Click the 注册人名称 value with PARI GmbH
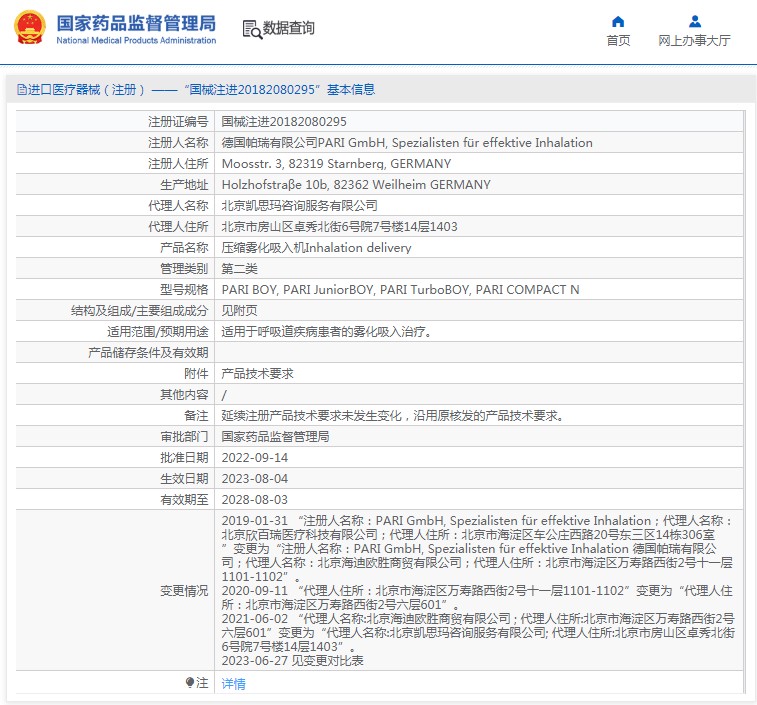The image size is (757, 705). tap(406, 143)
